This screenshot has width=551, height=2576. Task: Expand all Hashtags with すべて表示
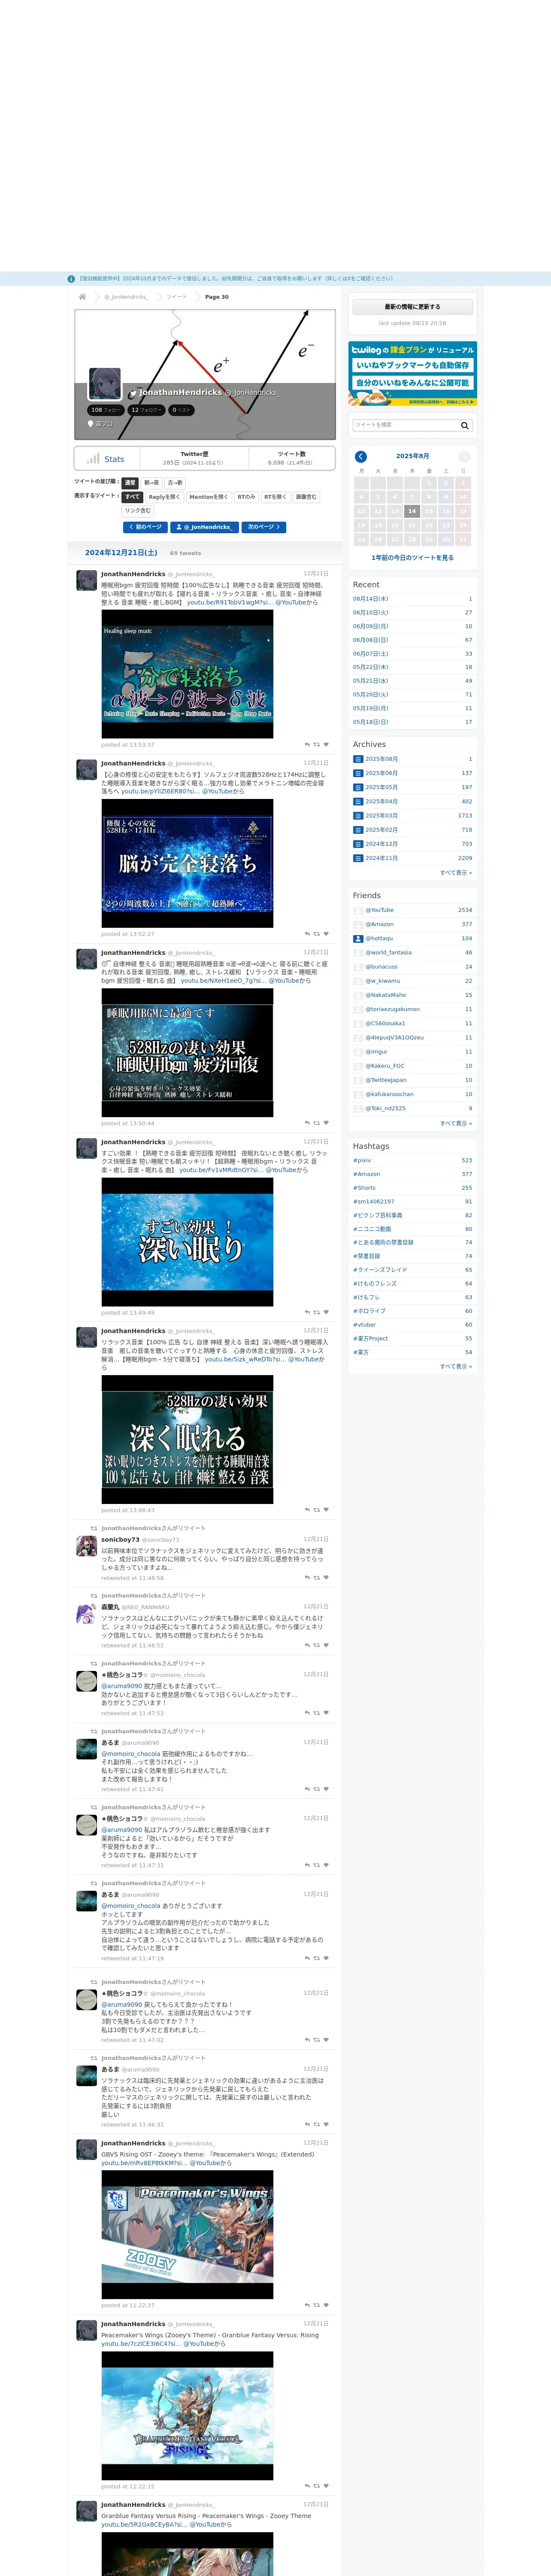click(x=456, y=1366)
